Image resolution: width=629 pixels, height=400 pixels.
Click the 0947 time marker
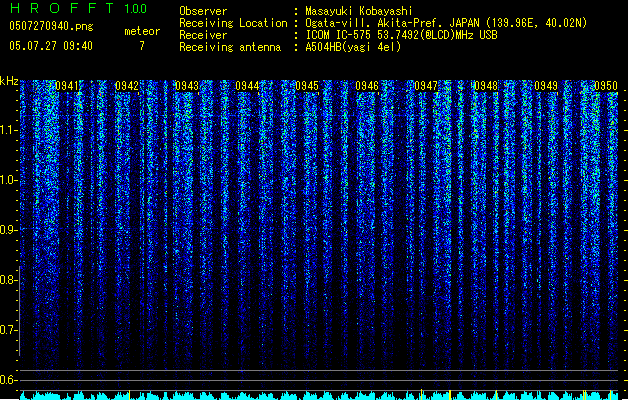pos(426,86)
